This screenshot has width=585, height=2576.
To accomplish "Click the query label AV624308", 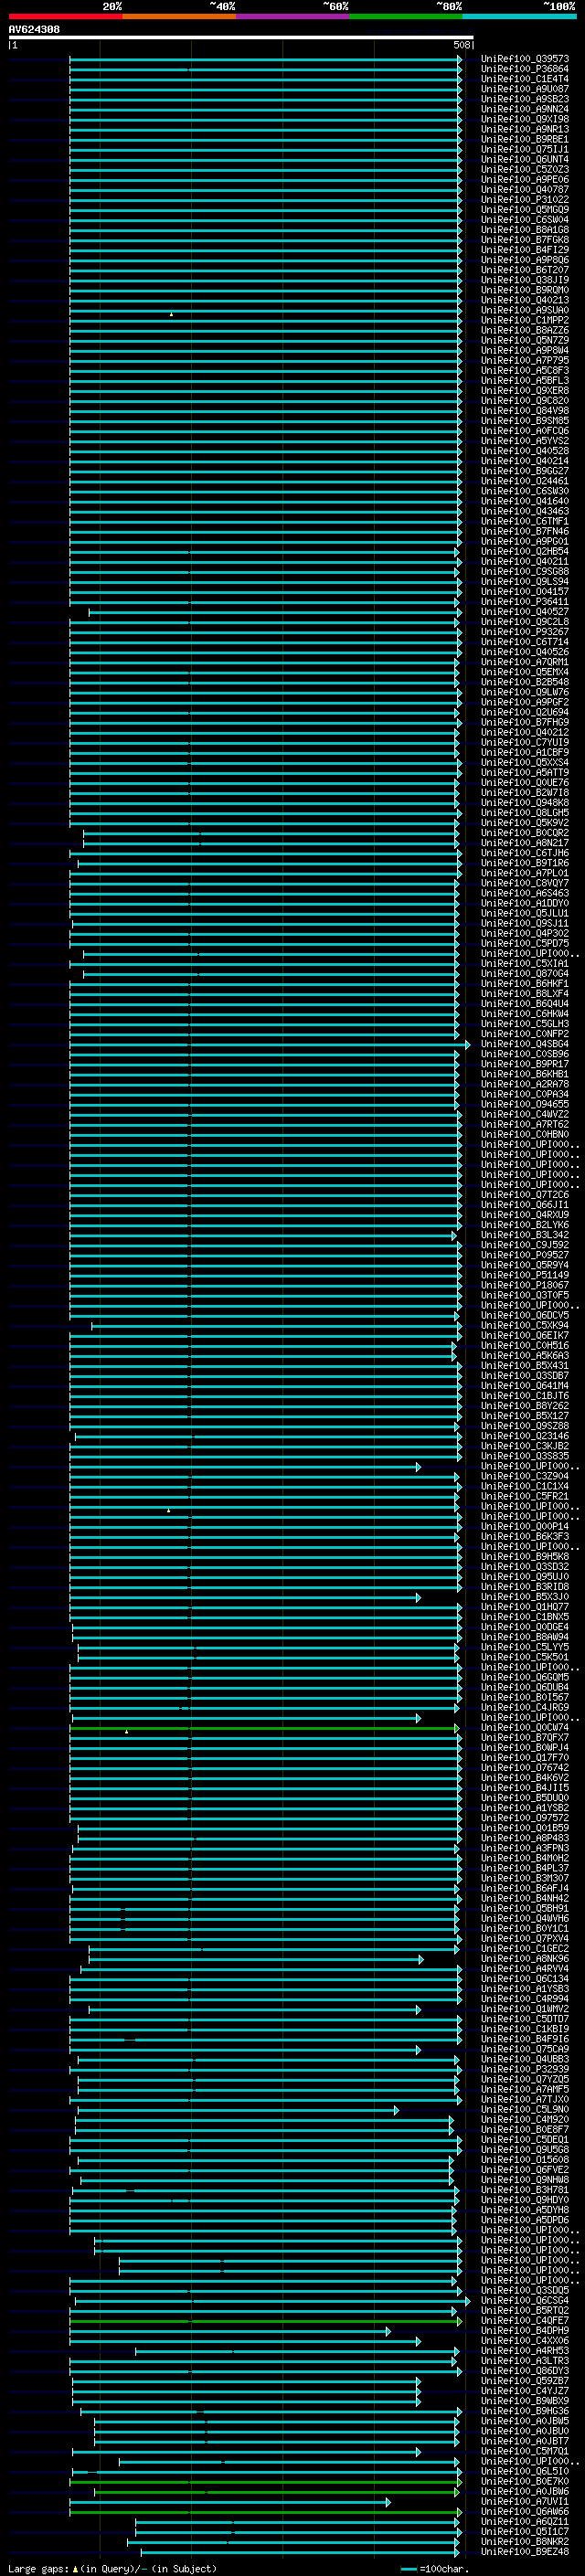I will (x=34, y=30).
